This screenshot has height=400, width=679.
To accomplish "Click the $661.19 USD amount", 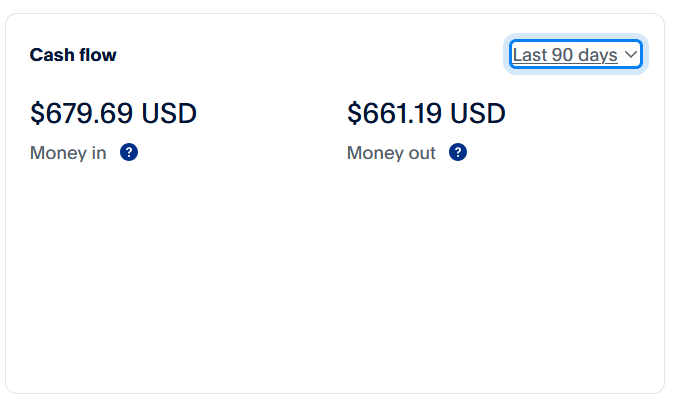I will 426,114.
